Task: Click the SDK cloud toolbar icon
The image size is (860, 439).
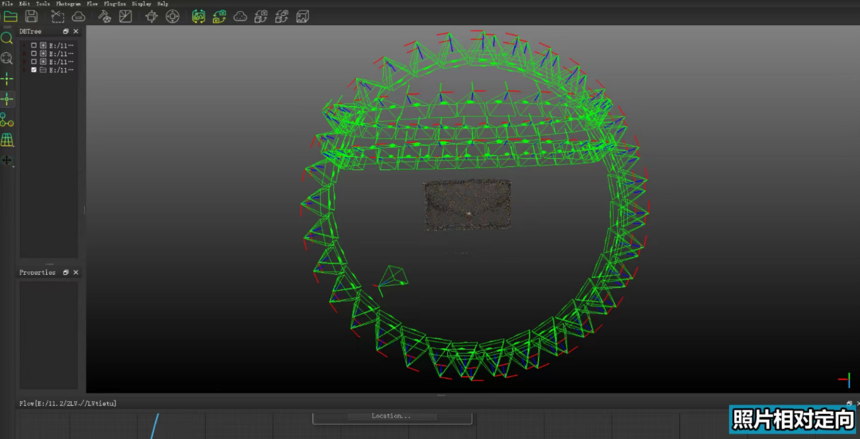Action: pos(78,16)
